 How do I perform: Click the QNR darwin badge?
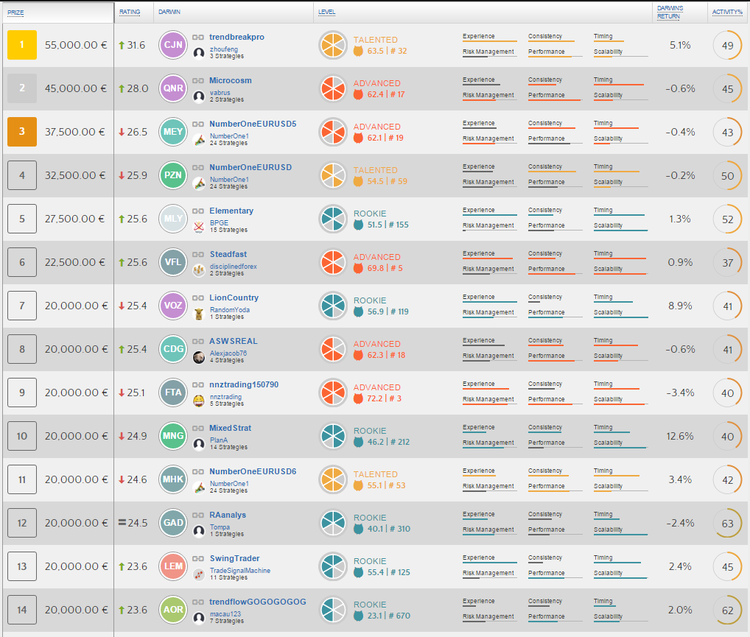tap(173, 88)
